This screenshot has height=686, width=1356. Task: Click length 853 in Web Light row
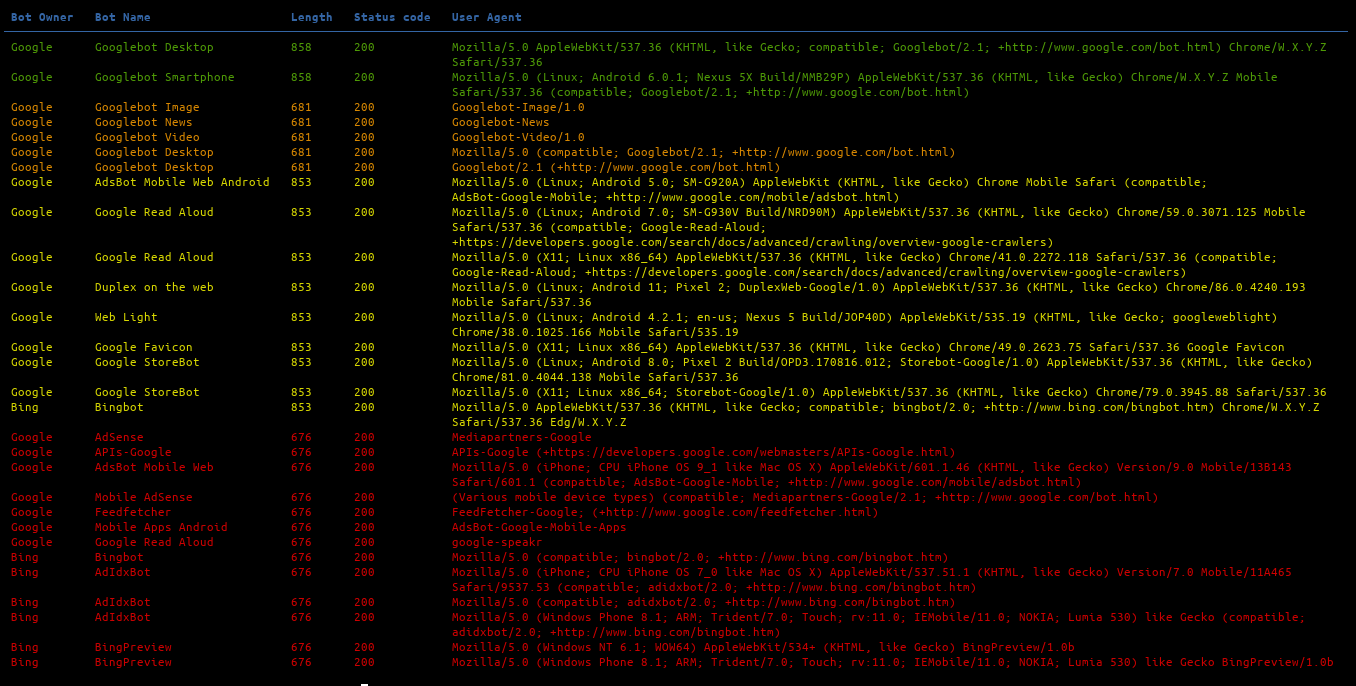(x=301, y=317)
